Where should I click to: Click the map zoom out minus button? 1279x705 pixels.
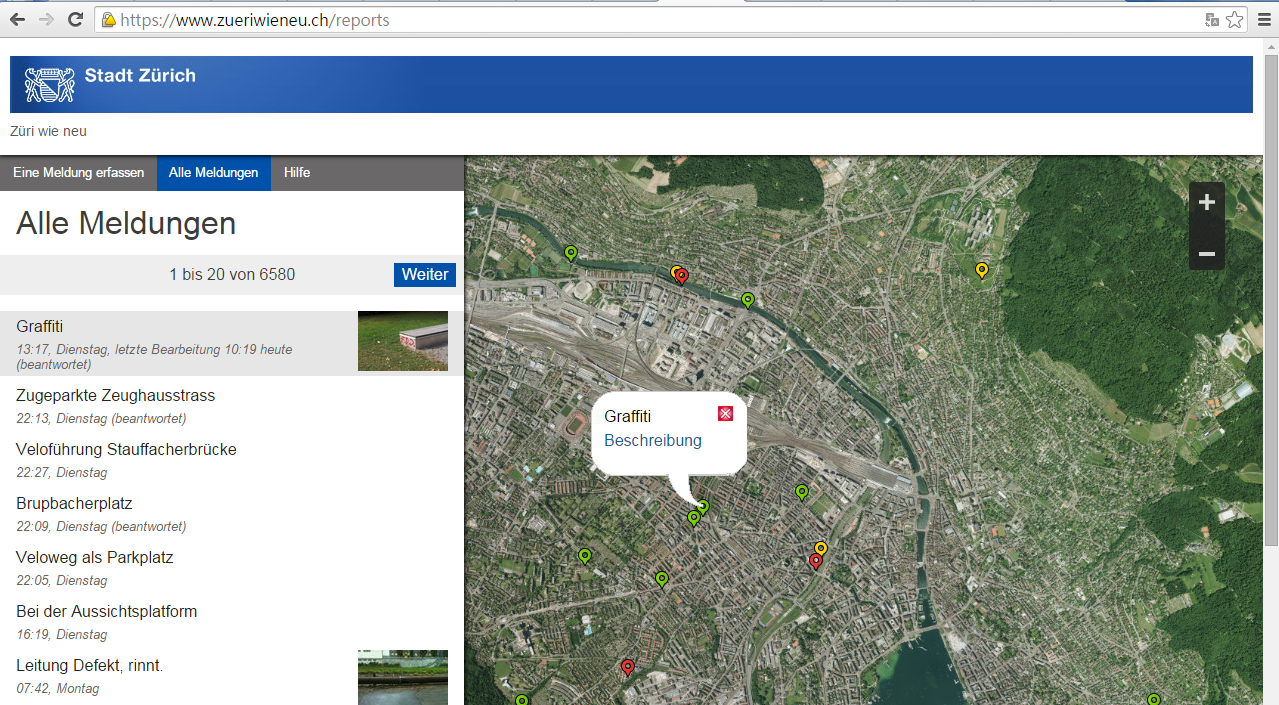pyautogui.click(x=1206, y=254)
